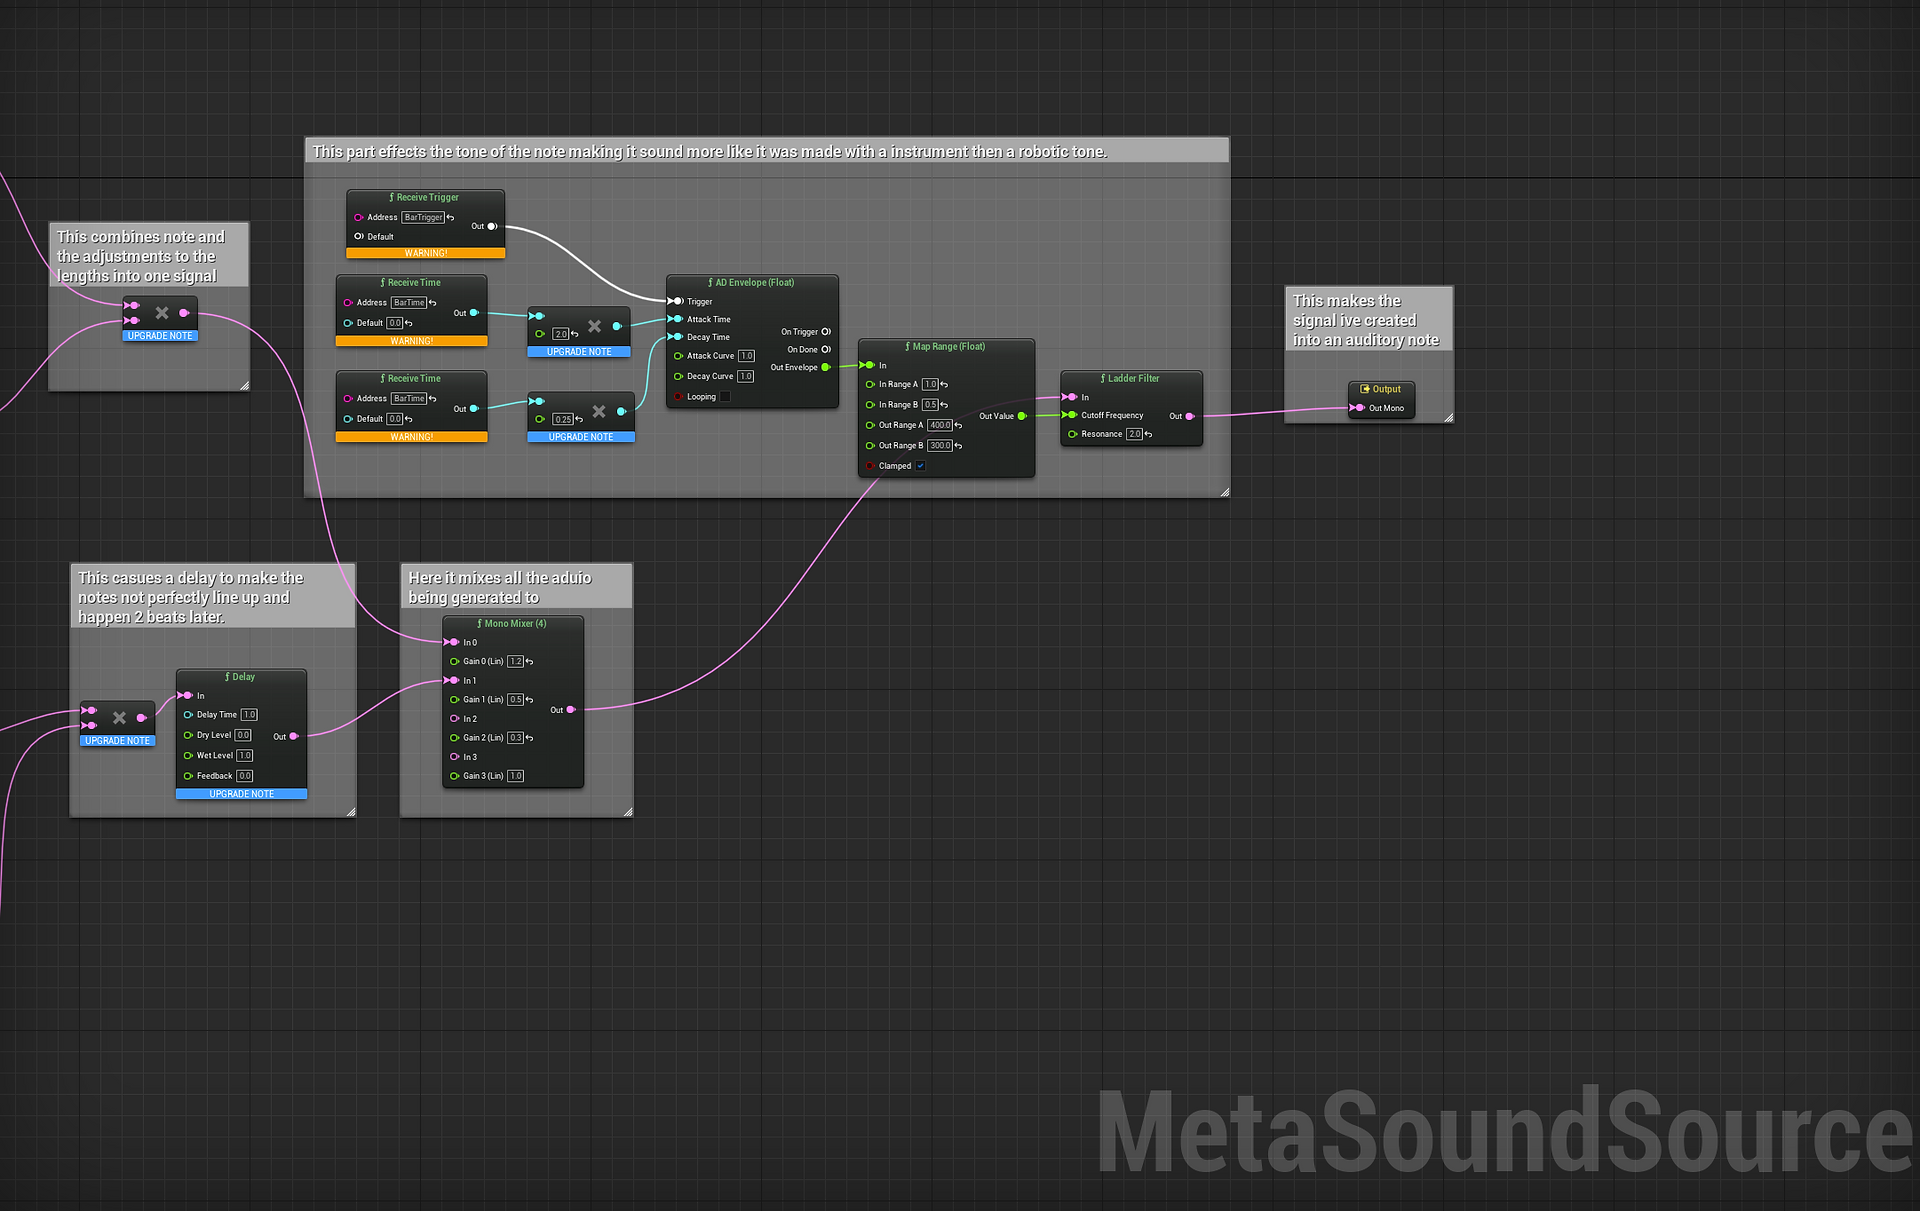Click the Attack Time input pin
Image resolution: width=1920 pixels, height=1211 pixels.
(677, 319)
